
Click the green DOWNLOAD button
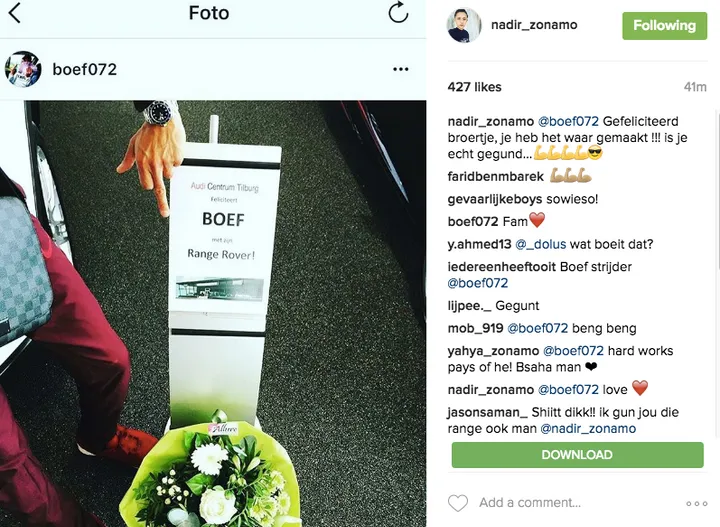(577, 455)
